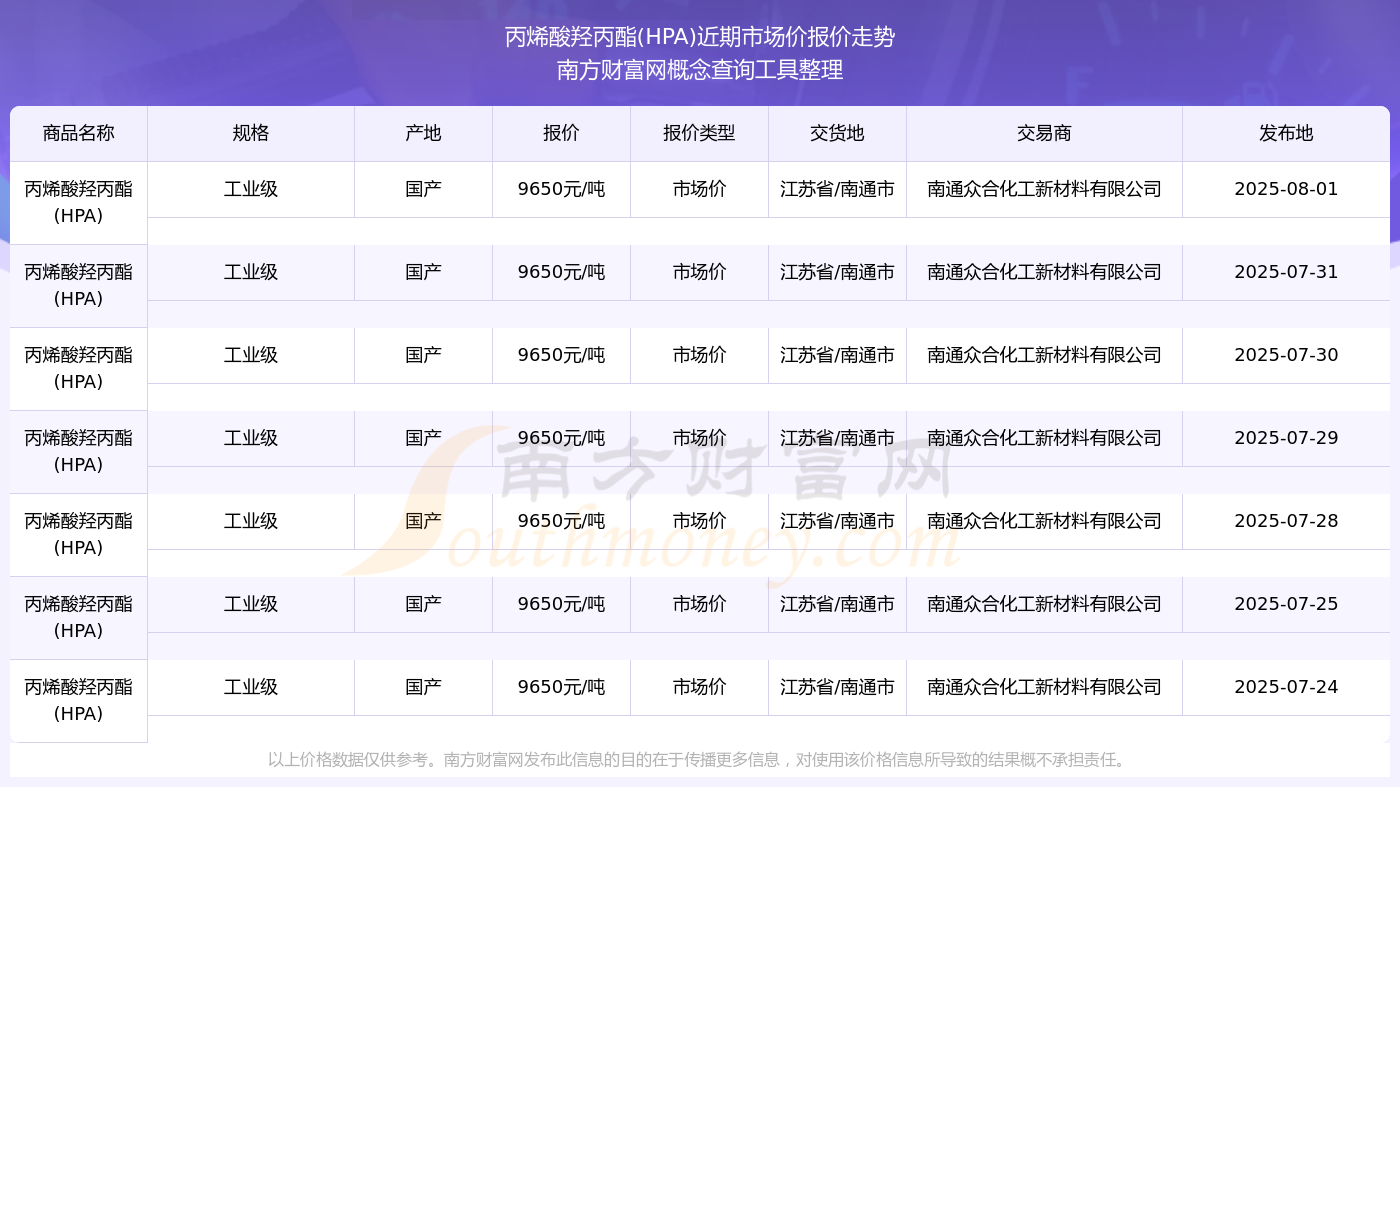Select the date cell 2025-07-30
The image size is (1400, 1205).
pos(1286,355)
